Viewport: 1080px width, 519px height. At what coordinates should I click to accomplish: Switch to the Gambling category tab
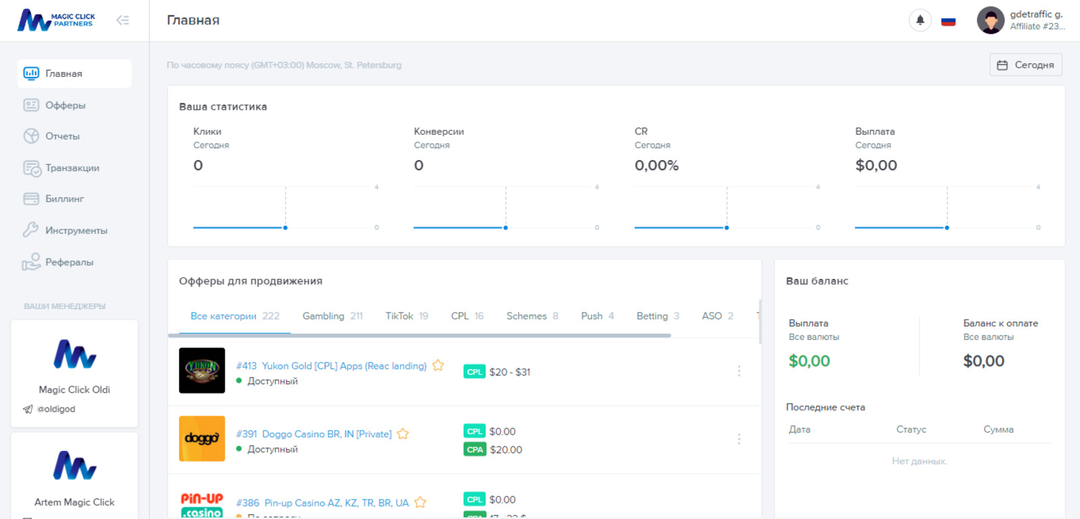pyautogui.click(x=332, y=316)
